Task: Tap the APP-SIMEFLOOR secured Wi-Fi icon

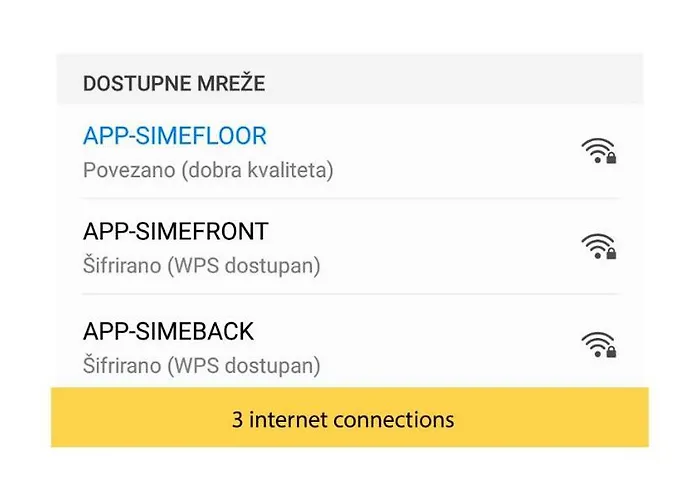Action: (599, 150)
